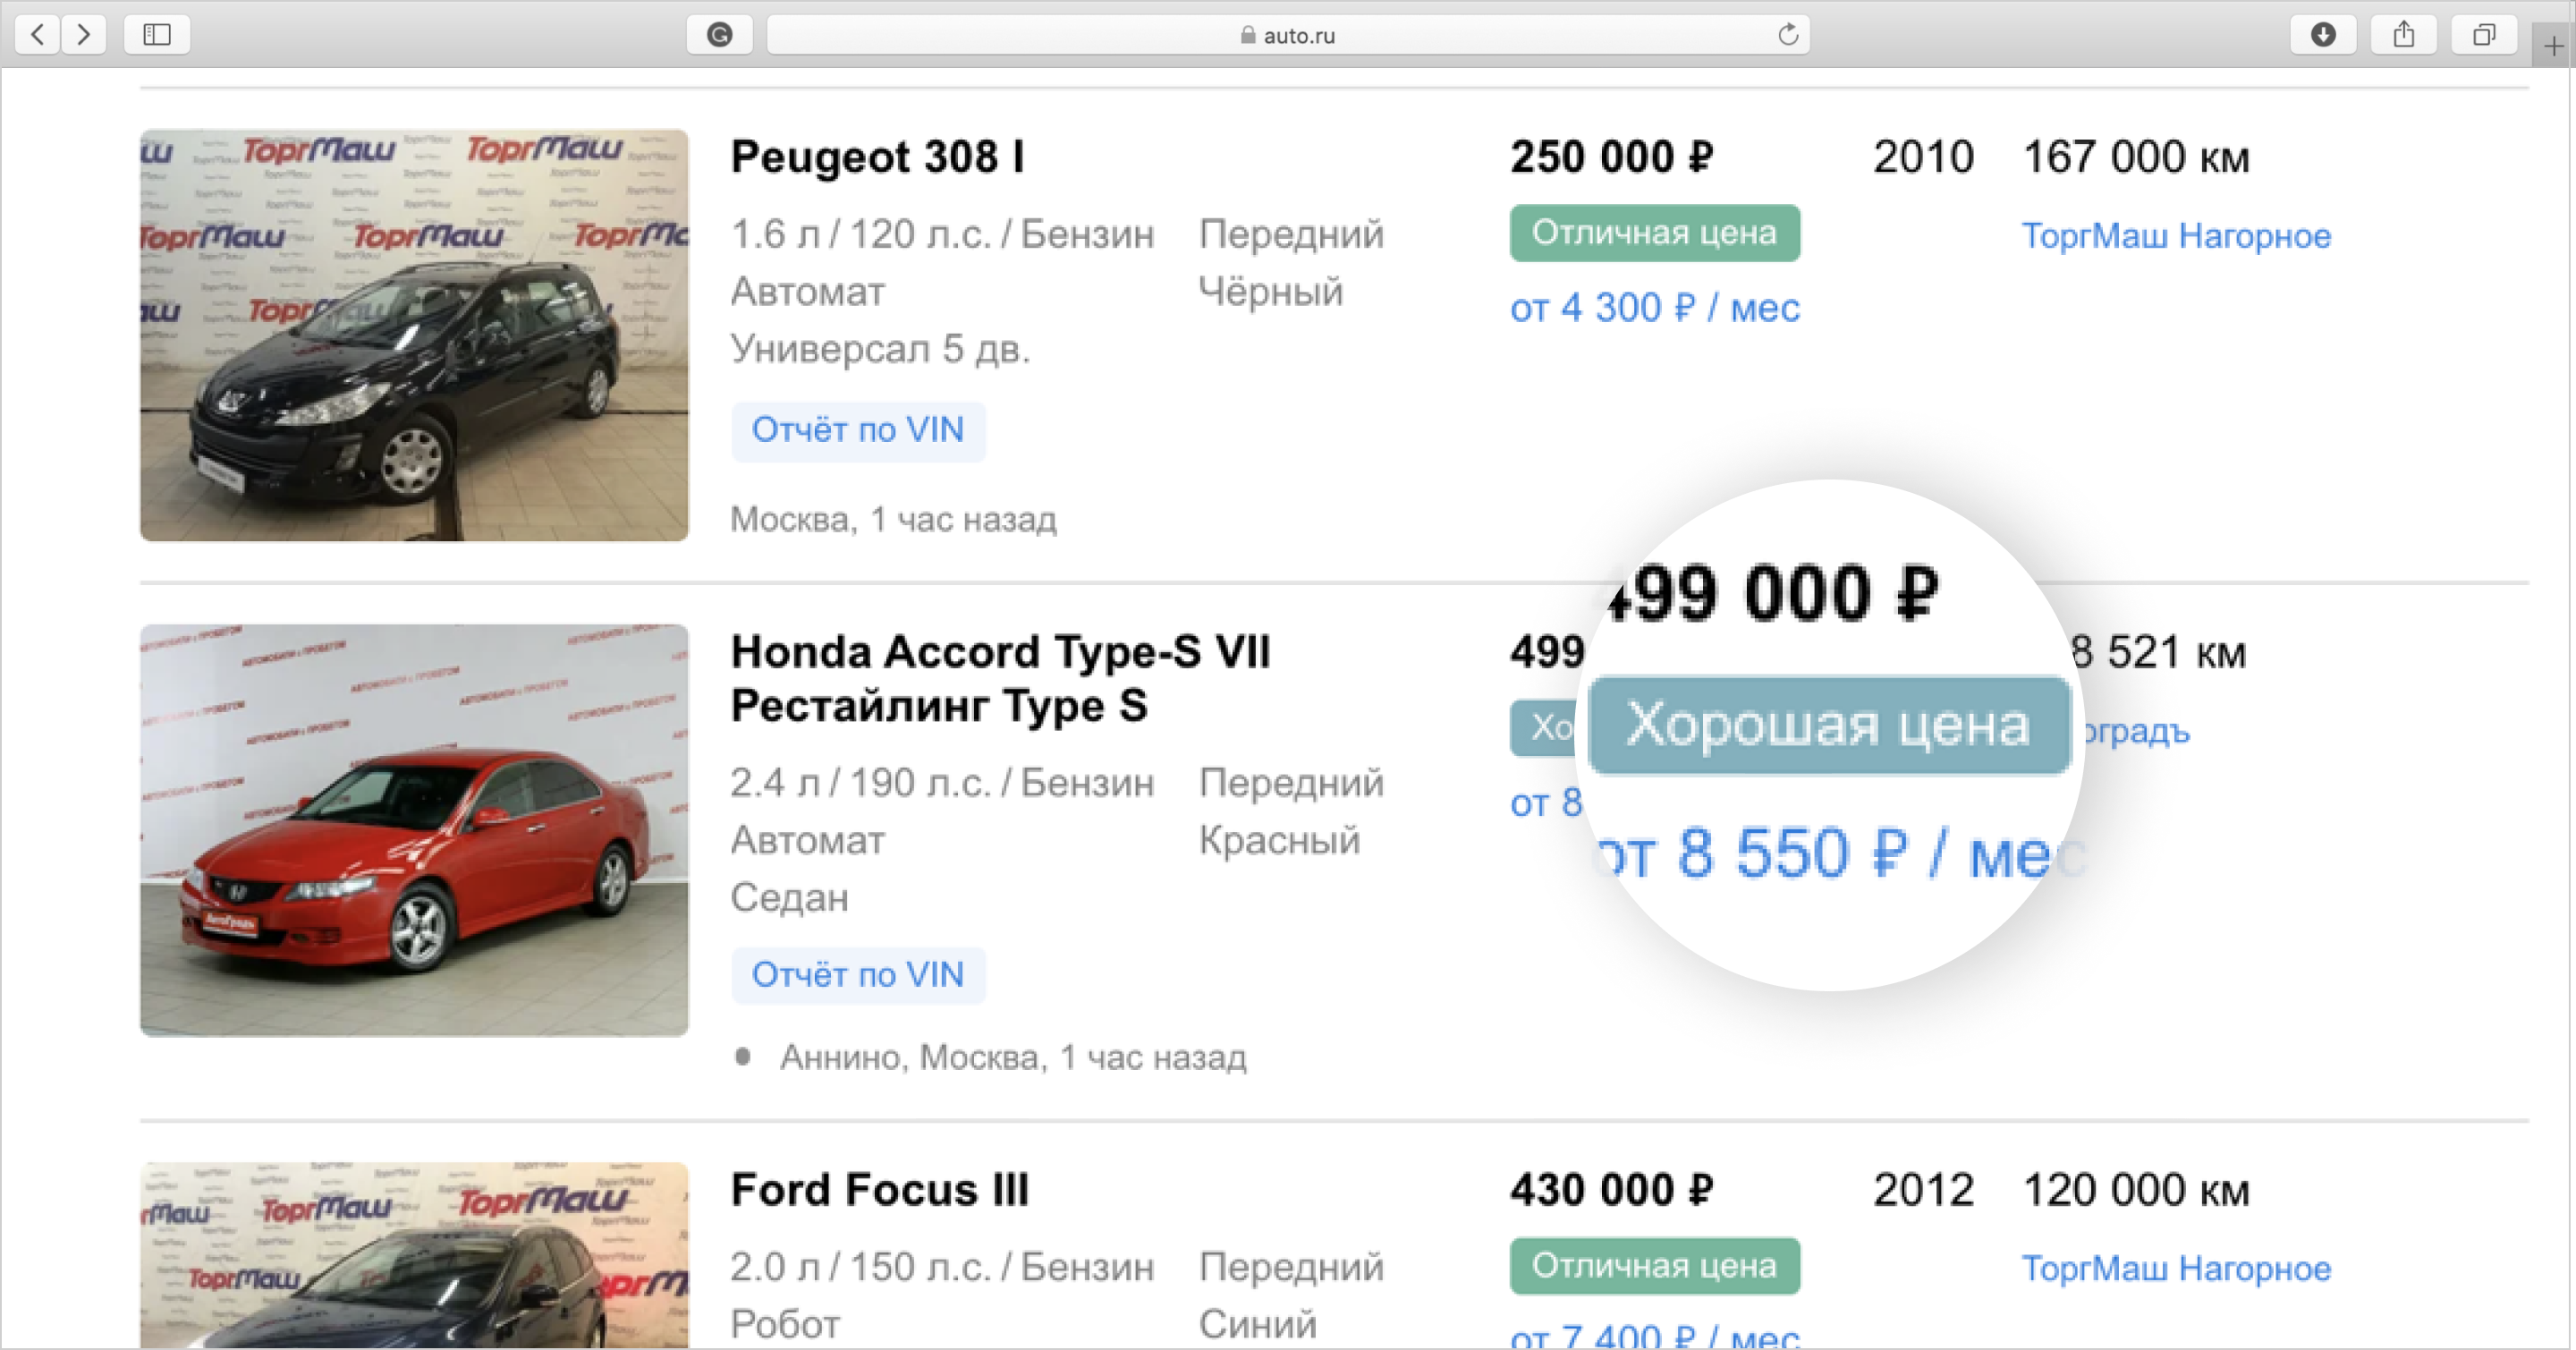Viewport: 2576px width, 1350px height.
Task: Click Peugeot's 'от 4 300 ₽ / мес' link
Action: pyautogui.click(x=1655, y=308)
